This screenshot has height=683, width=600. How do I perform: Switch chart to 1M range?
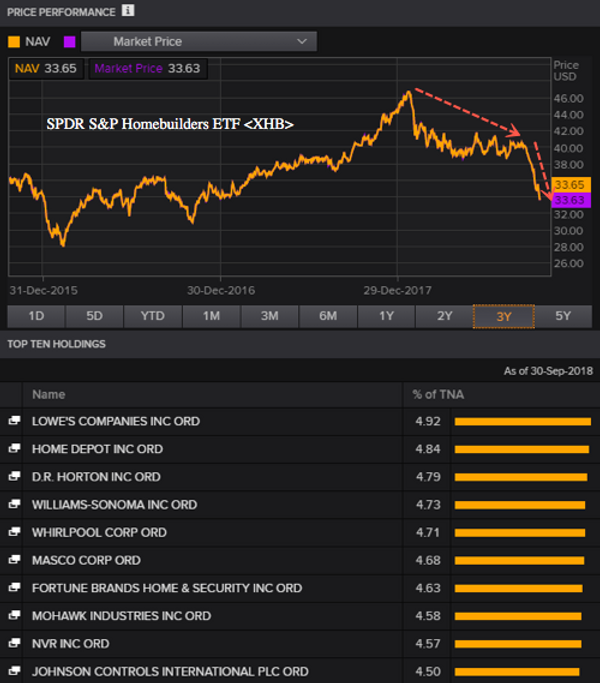coord(211,316)
